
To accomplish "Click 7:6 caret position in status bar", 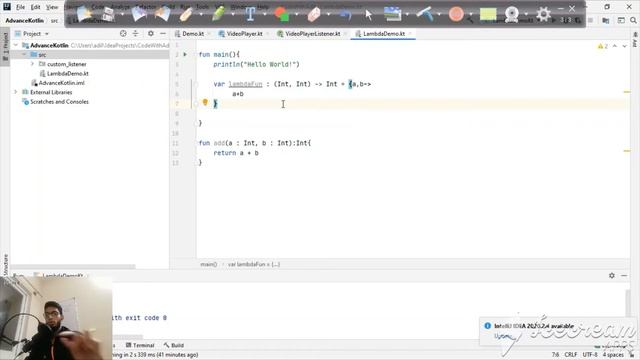I will (555, 355).
